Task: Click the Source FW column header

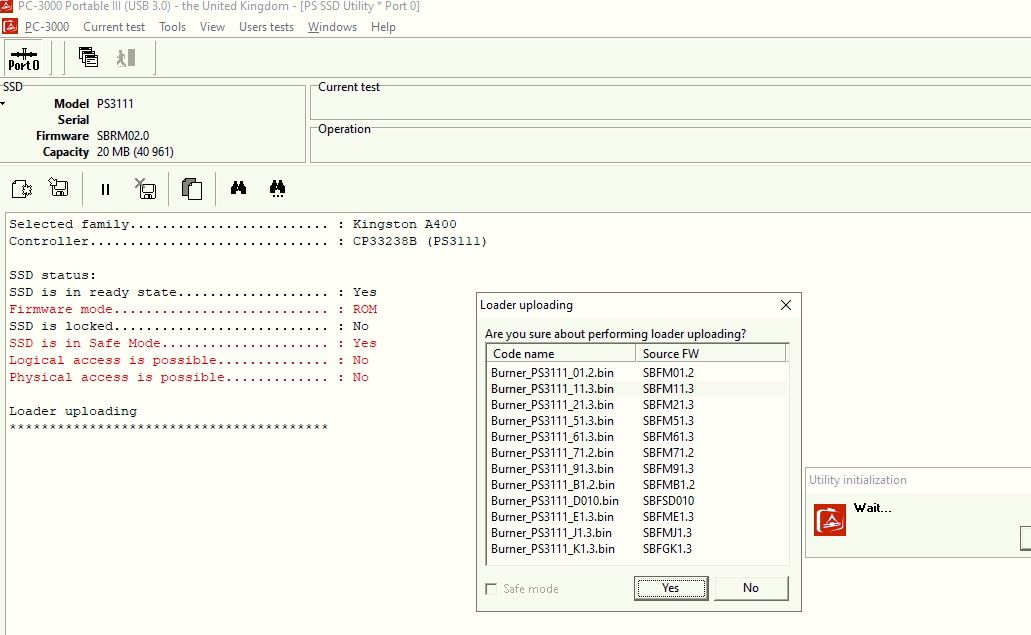Action: 711,354
